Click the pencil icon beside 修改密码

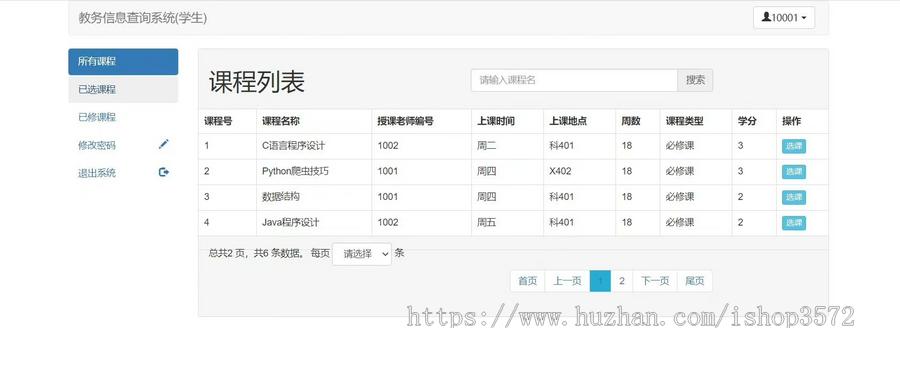[164, 145]
